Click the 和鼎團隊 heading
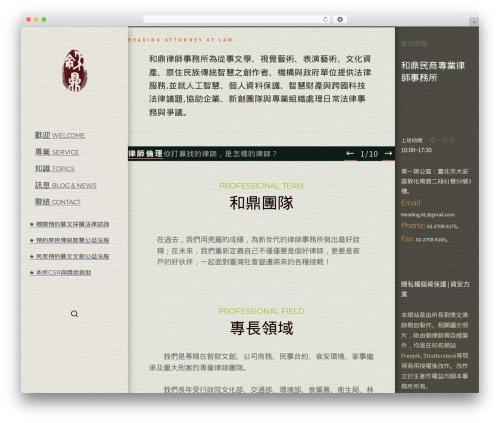 click(x=261, y=203)
